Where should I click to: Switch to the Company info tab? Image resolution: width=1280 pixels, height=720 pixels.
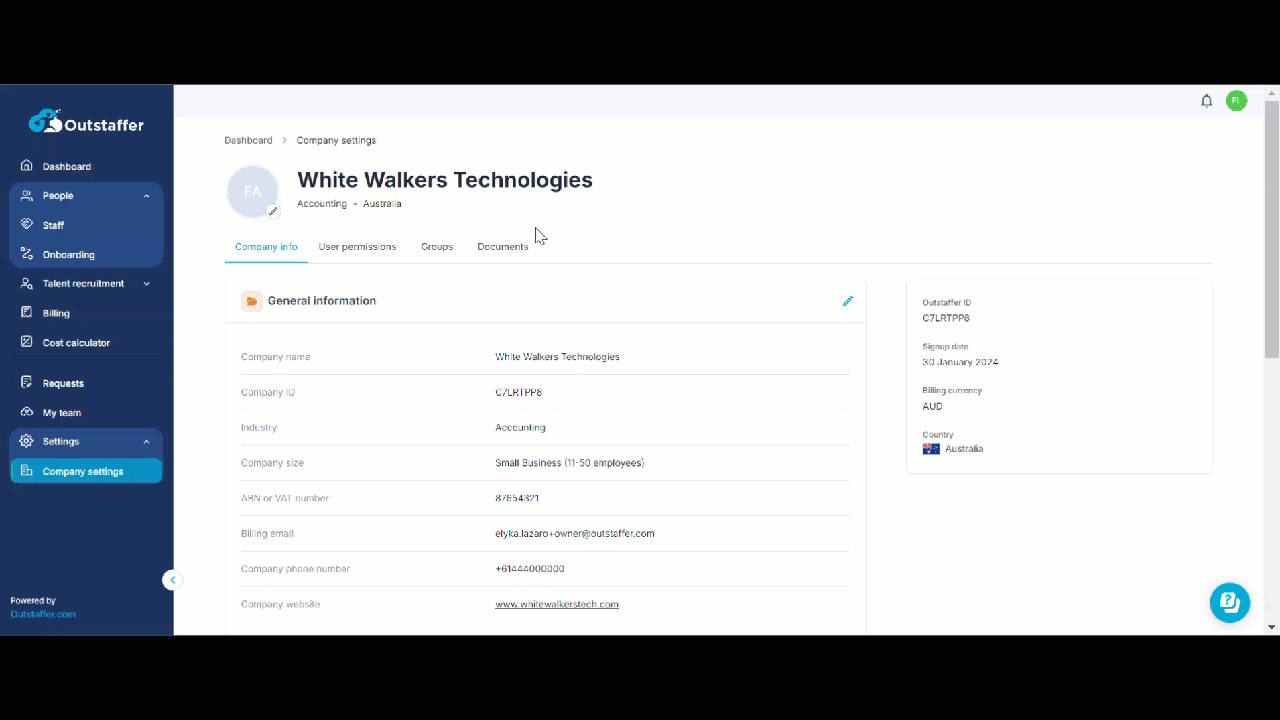(266, 247)
